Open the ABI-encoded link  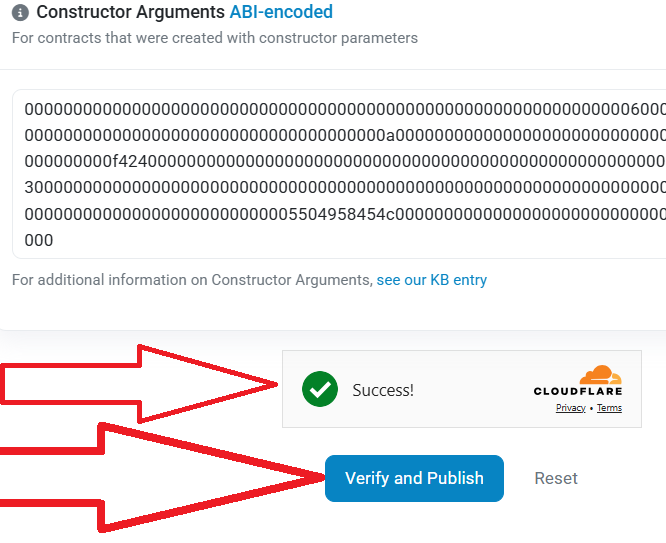click(281, 12)
